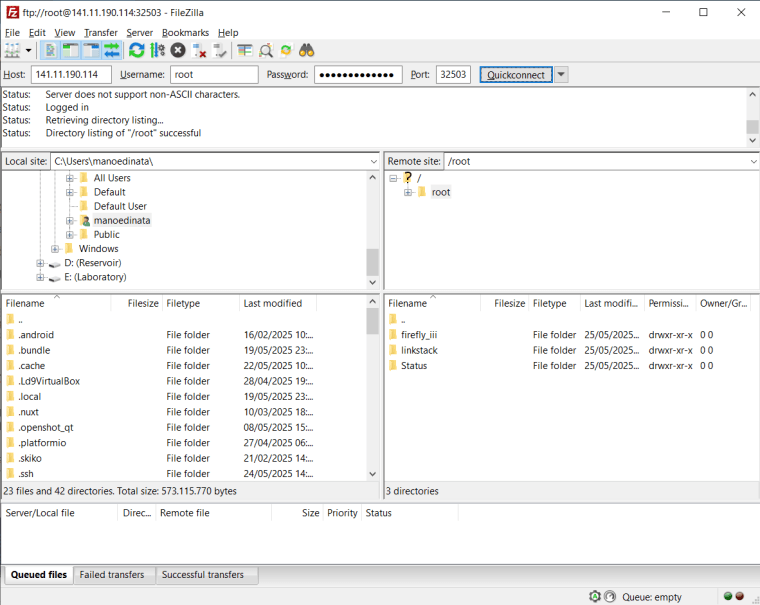Select the manoedinata user folder icon in tree
Viewport: 760px width, 605px height.
click(85, 221)
